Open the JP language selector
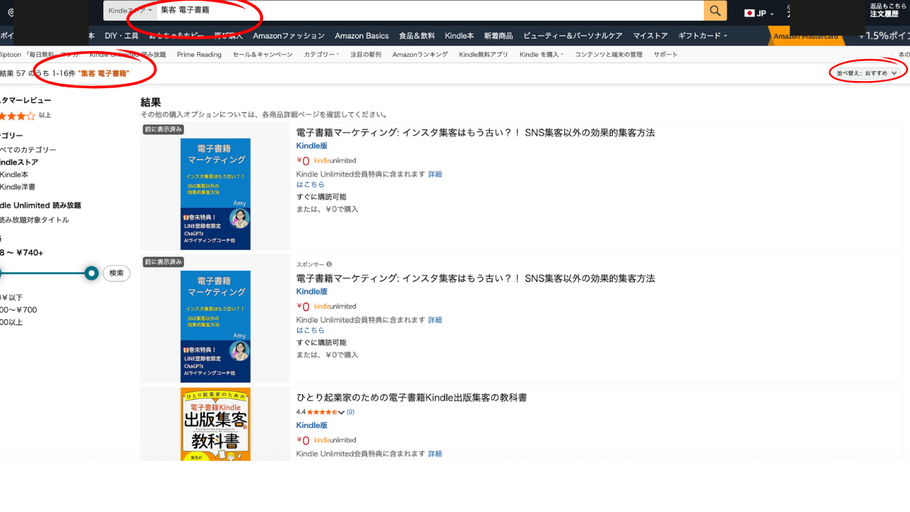This screenshot has width=910, height=512. pyautogui.click(x=759, y=13)
